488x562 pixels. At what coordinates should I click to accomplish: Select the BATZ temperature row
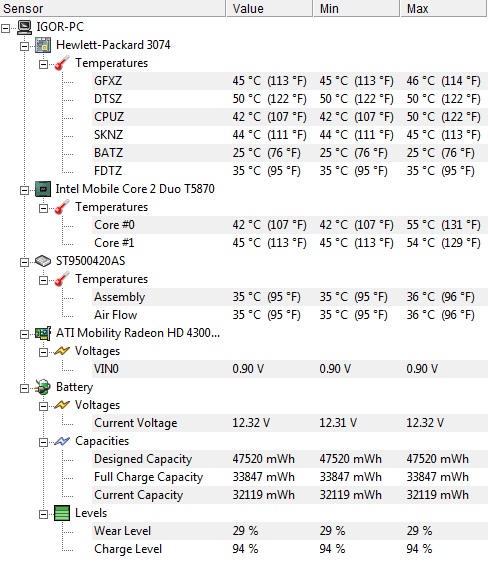click(x=290, y=153)
